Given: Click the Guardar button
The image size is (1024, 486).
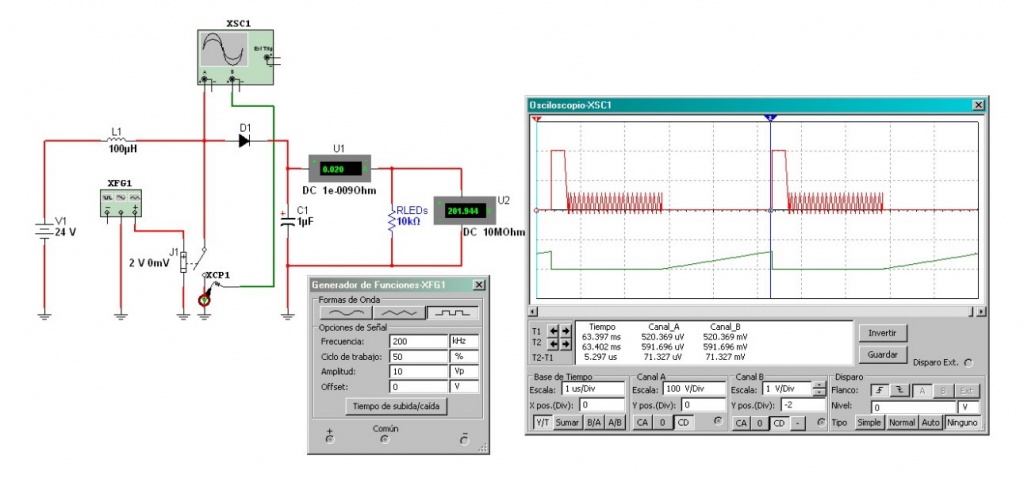Looking at the screenshot, I should (x=881, y=354).
